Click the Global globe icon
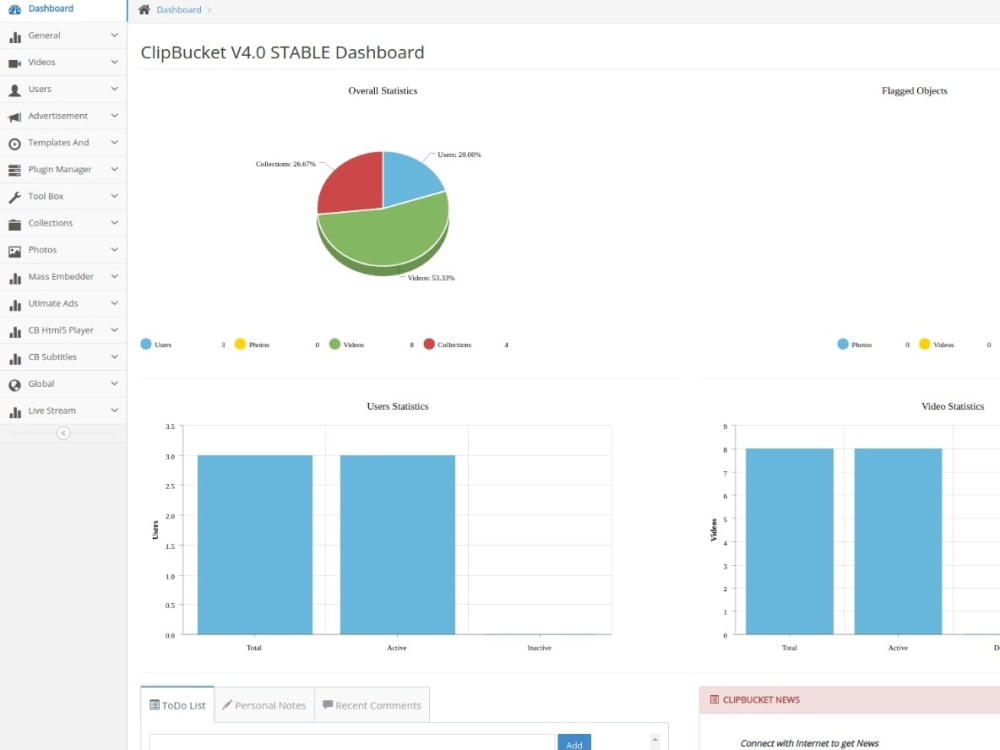 [x=15, y=385]
